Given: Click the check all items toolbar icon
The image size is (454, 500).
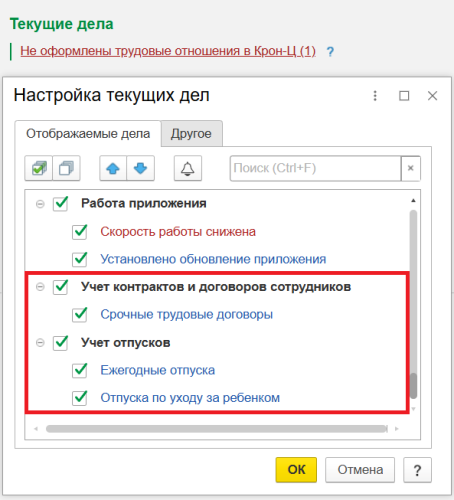Looking at the screenshot, I should point(39,168).
